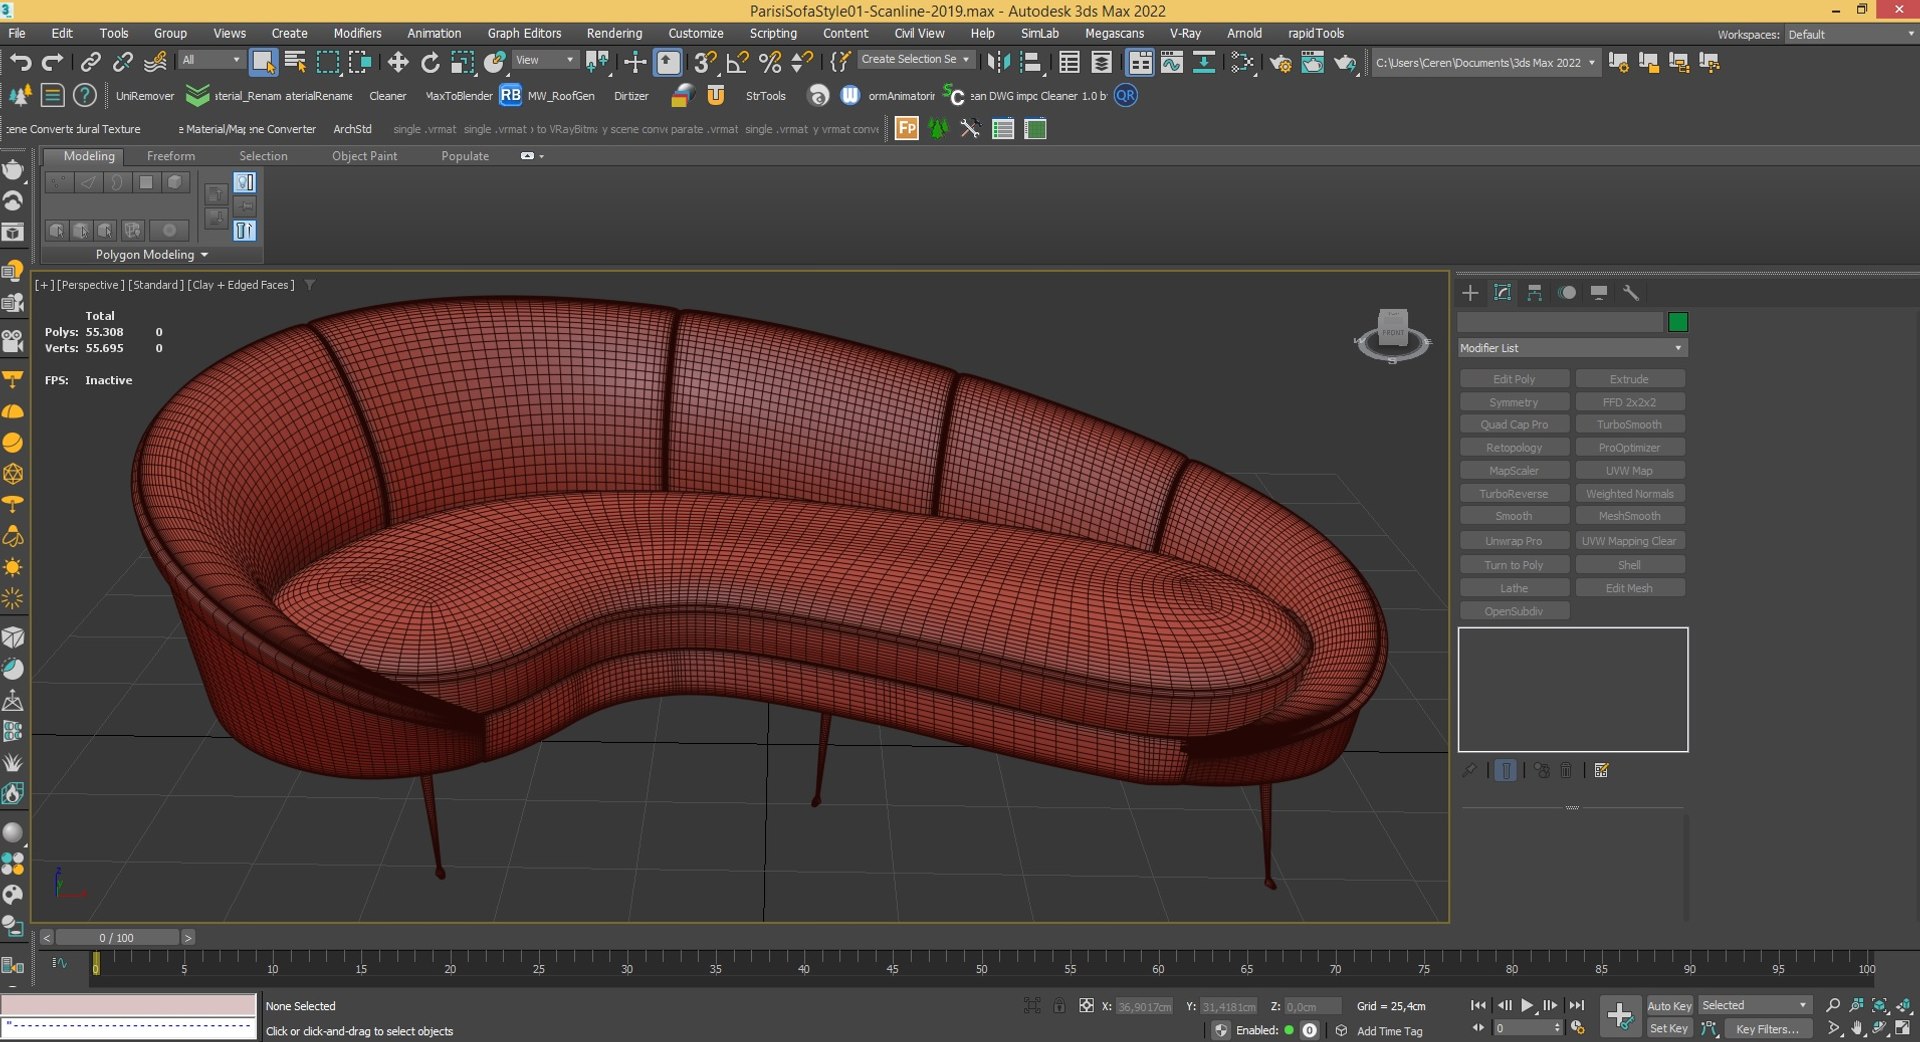Screen dimensions: 1920x1042
Task: Click the Edit Poly modifier button
Action: click(x=1514, y=379)
